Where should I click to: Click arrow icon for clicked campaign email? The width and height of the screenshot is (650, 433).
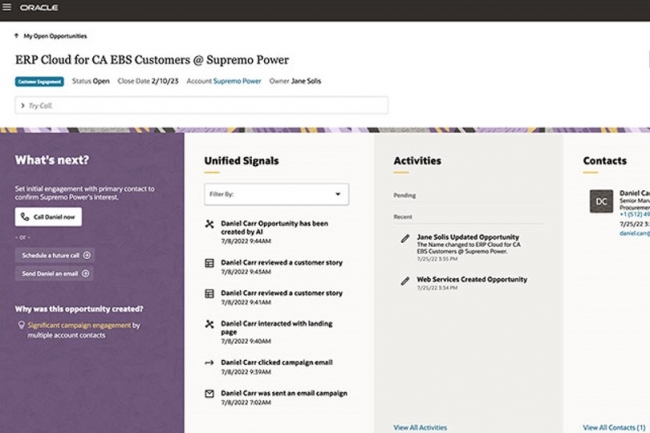[x=209, y=363]
